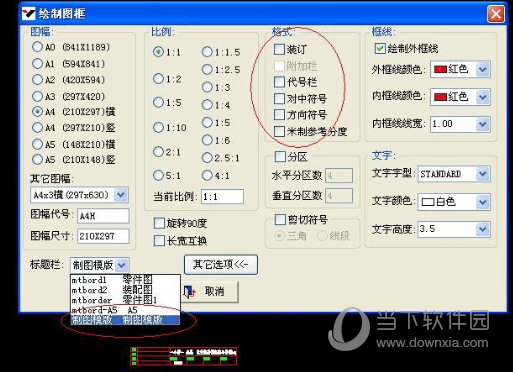Viewport: 513px width, 372px height.
Task: Enable the 米制参考分度 checkbox
Action: coord(279,131)
